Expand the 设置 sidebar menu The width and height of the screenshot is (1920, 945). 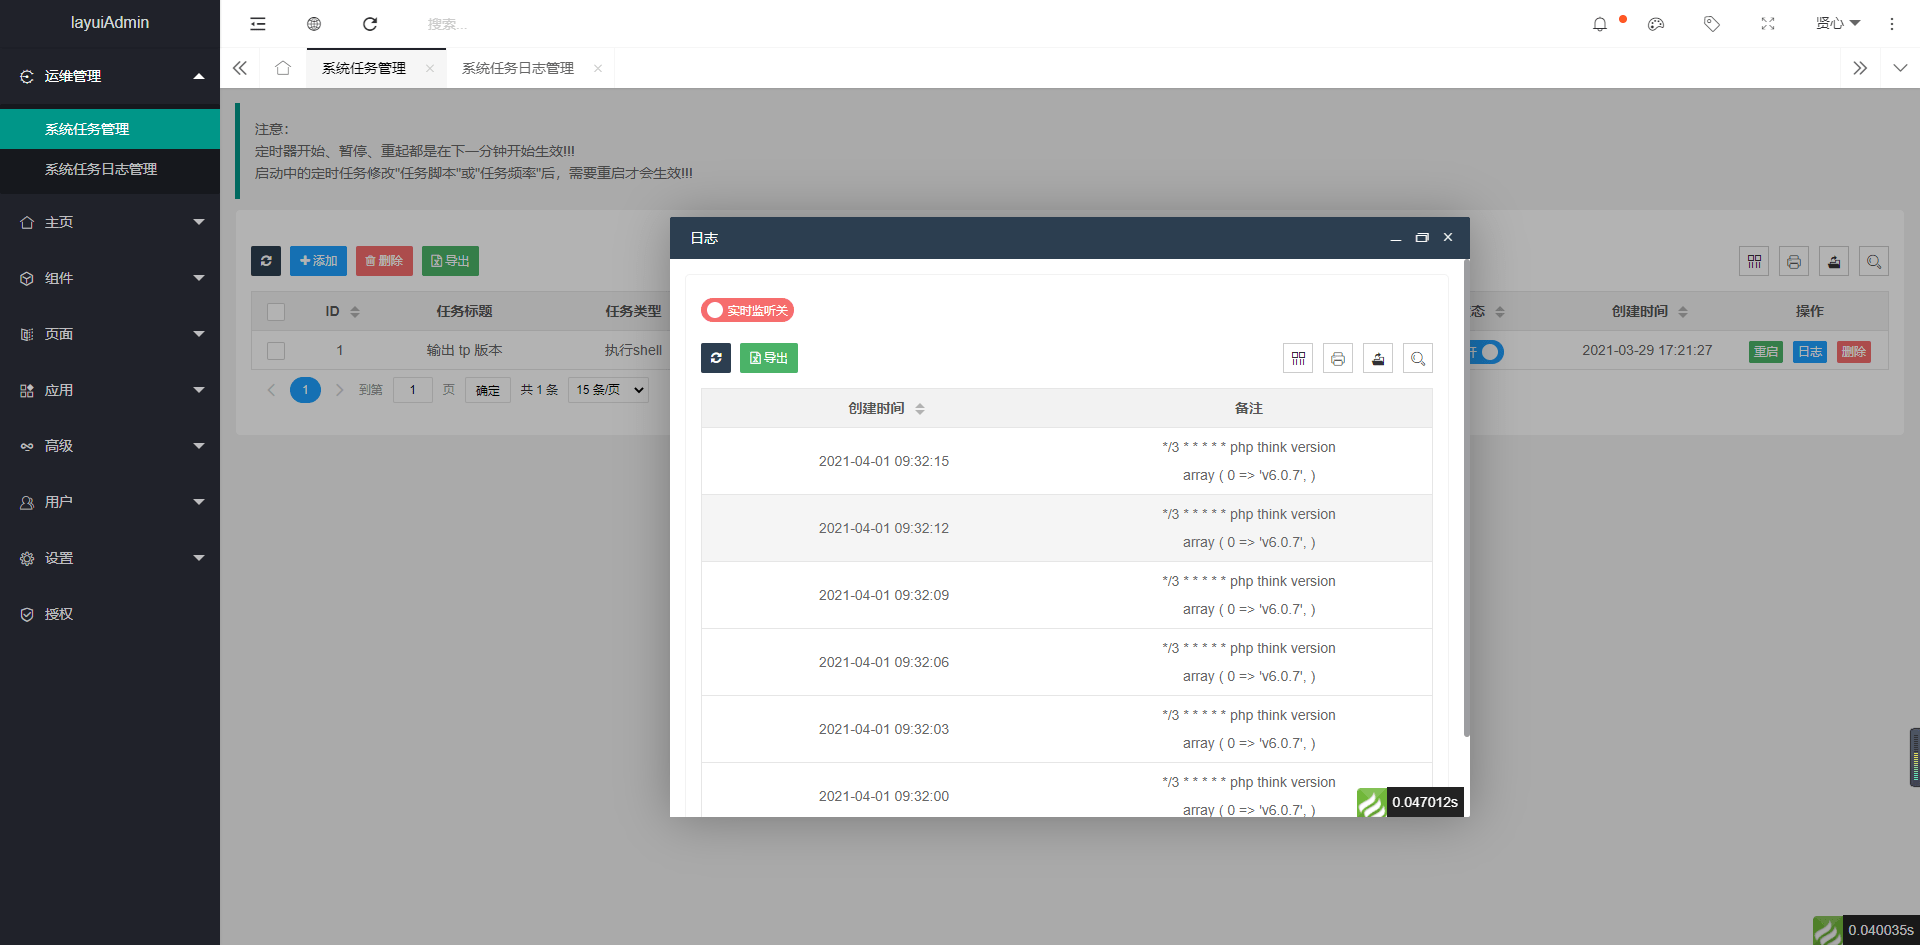(110, 558)
